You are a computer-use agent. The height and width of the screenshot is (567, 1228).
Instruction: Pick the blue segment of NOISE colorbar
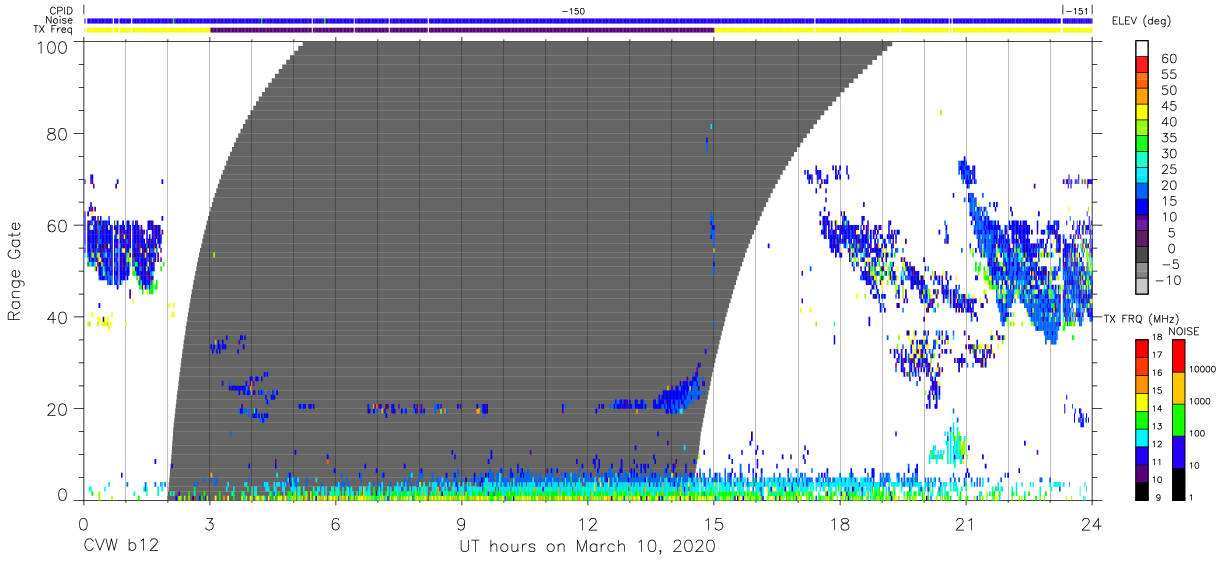coord(1177,451)
